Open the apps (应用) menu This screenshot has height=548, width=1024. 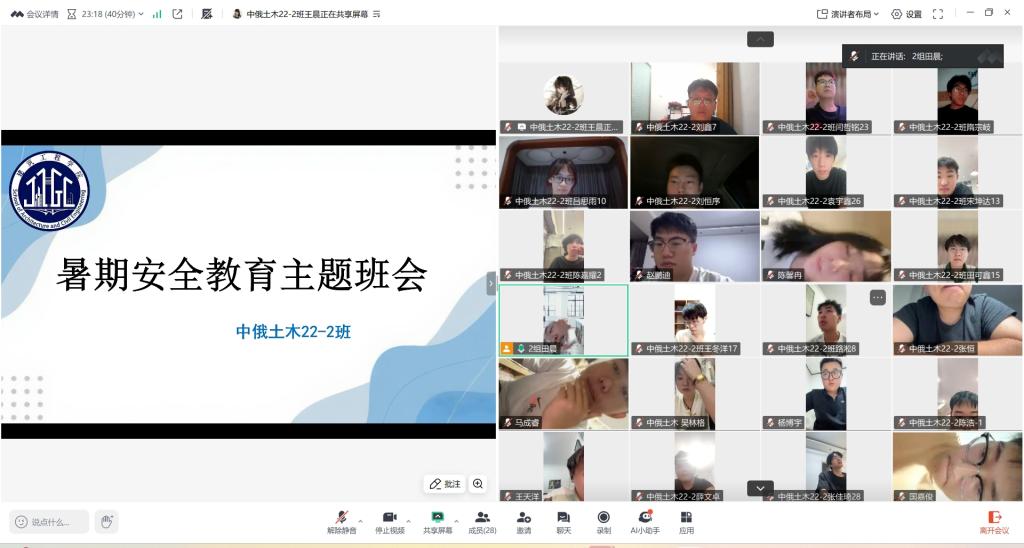[x=686, y=520]
